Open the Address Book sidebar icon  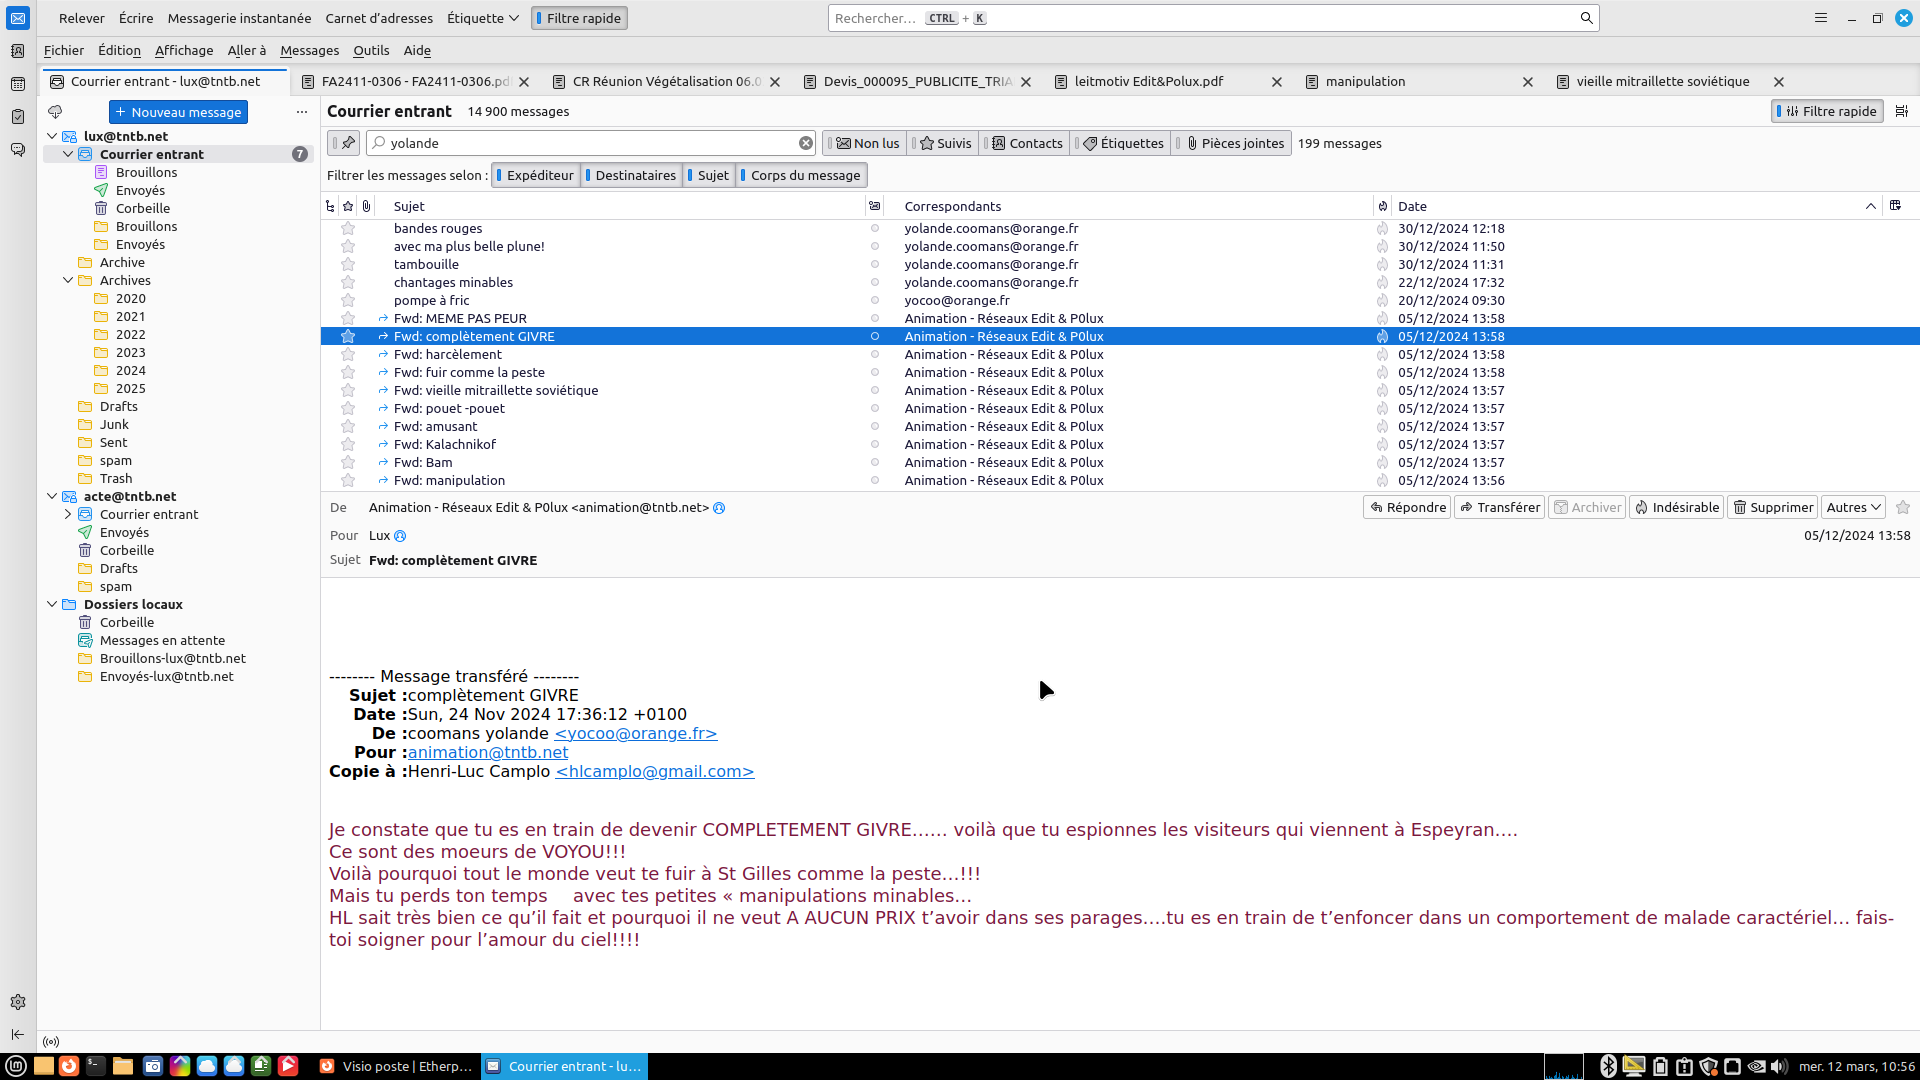click(18, 51)
